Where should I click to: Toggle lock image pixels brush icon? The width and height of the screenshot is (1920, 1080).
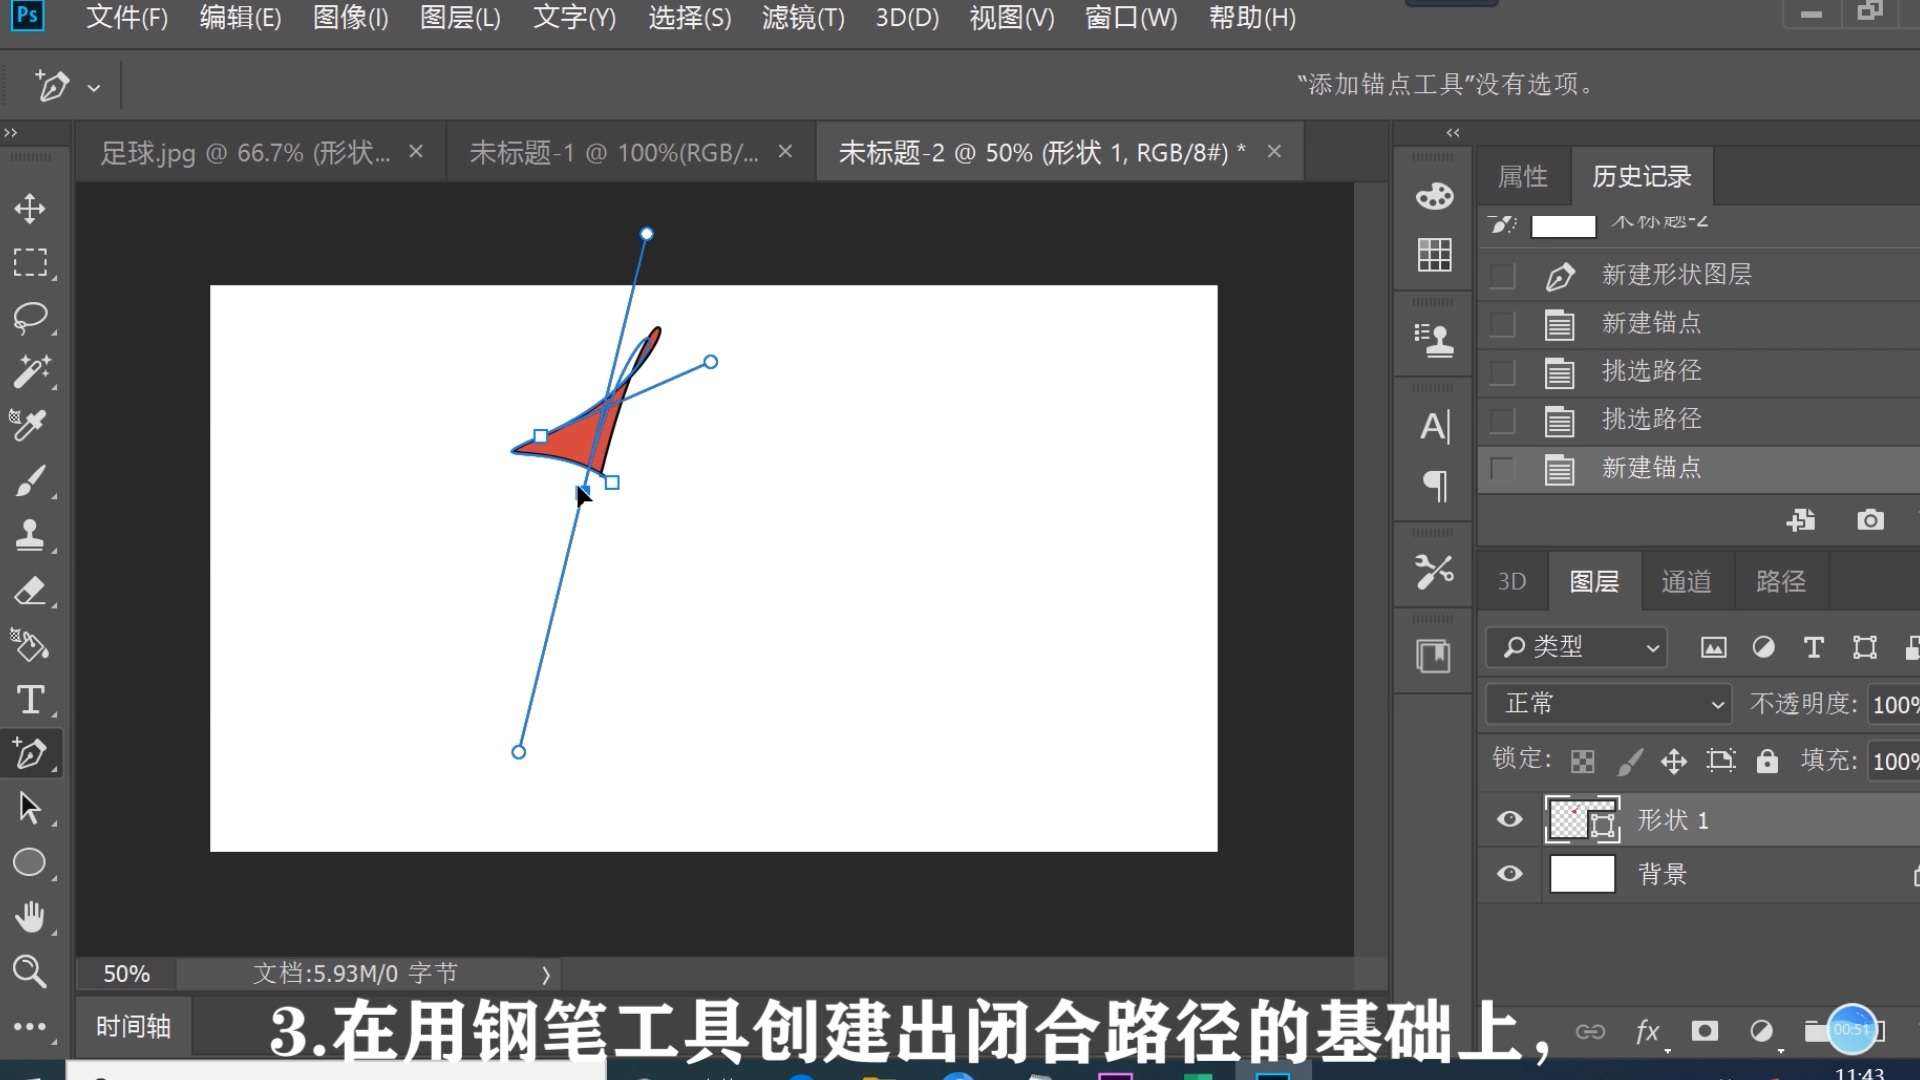coord(1629,762)
